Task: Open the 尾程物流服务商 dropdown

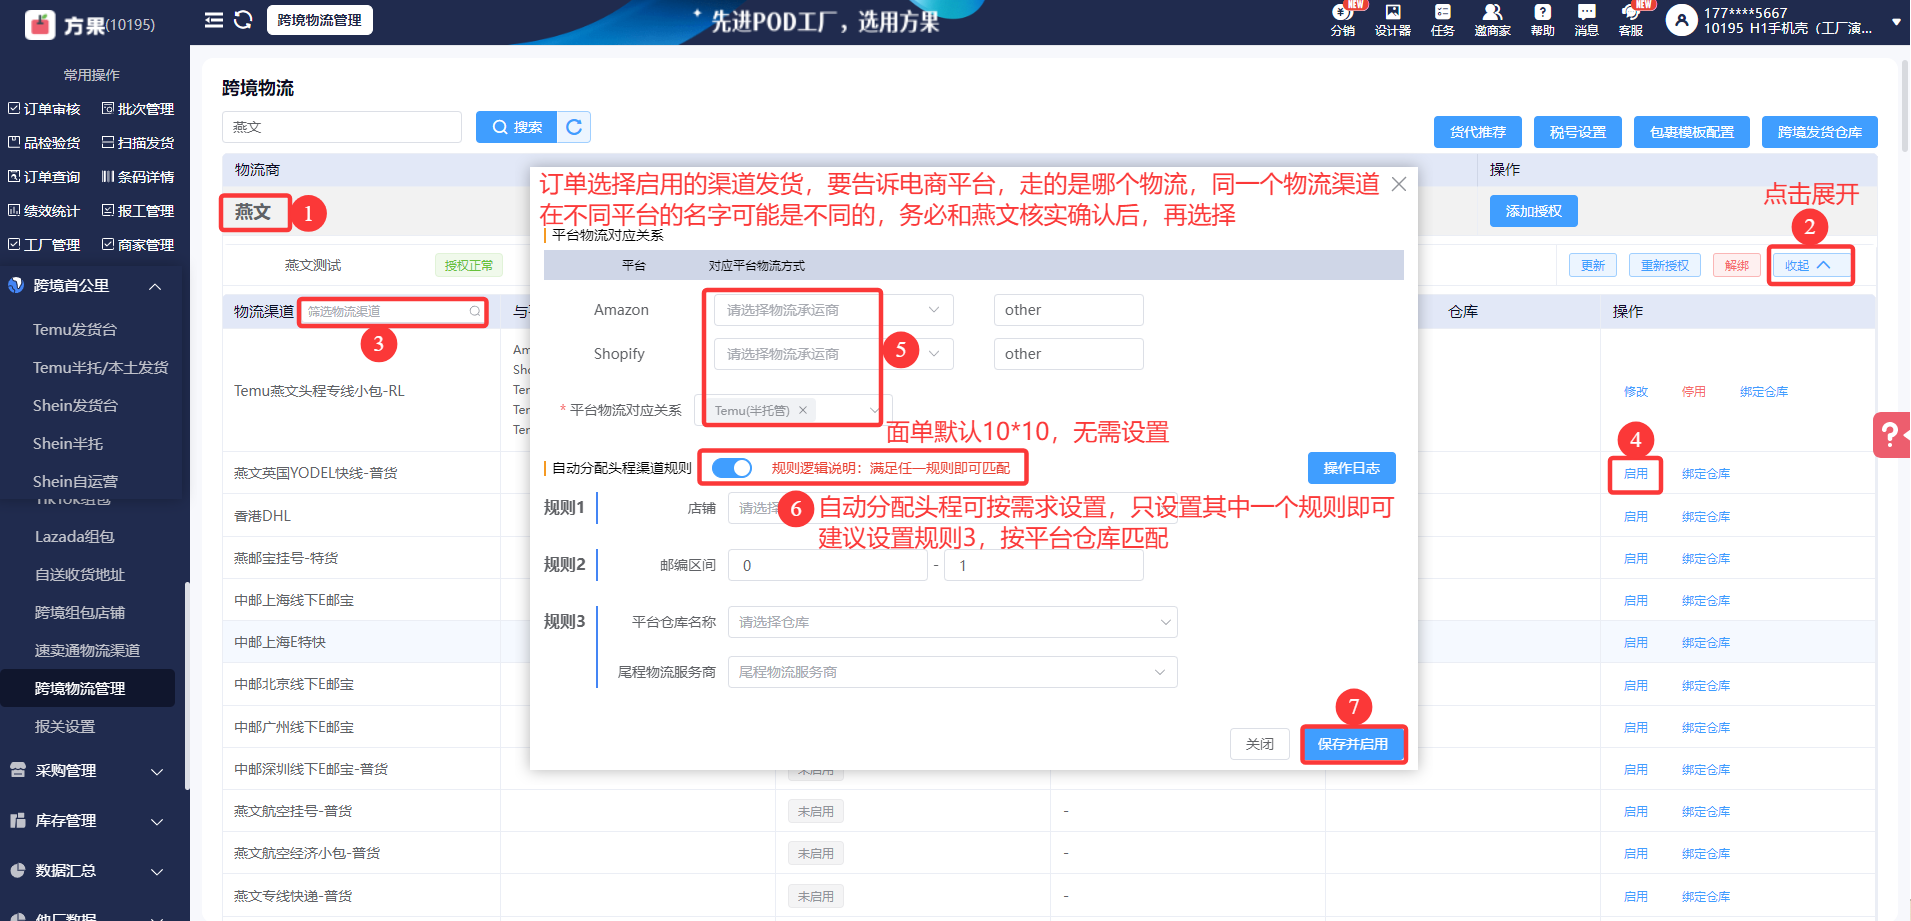Action: pyautogui.click(x=953, y=672)
